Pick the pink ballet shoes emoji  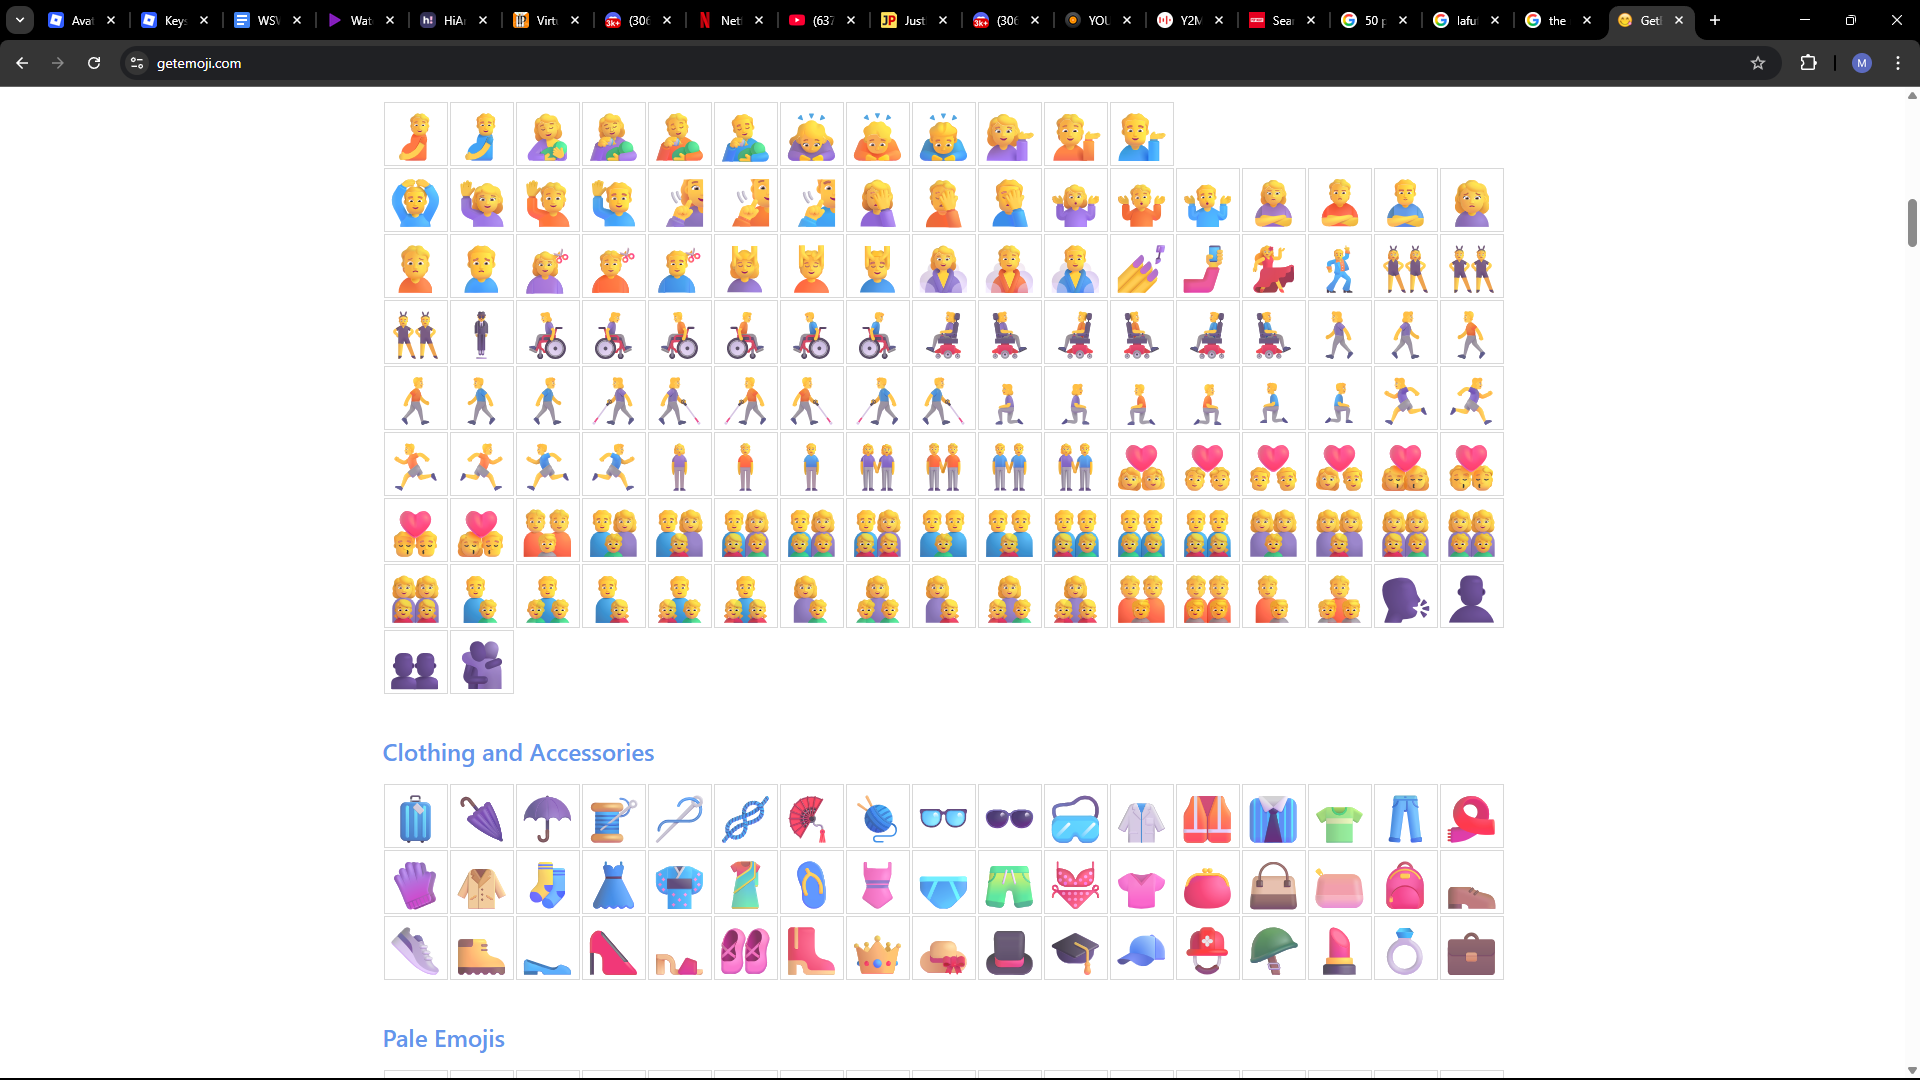tap(746, 949)
